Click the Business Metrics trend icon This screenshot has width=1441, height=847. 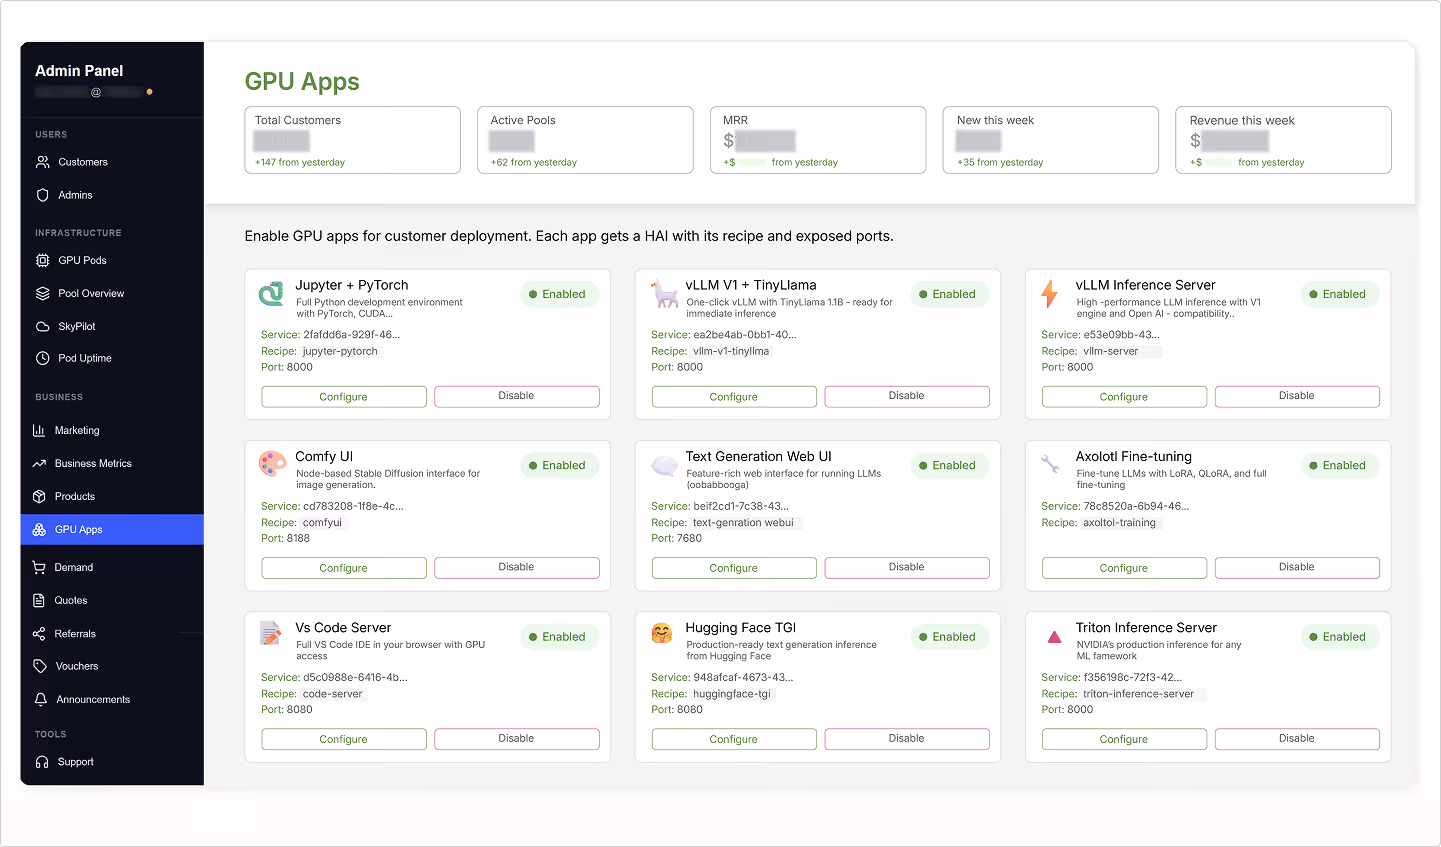tap(39, 463)
